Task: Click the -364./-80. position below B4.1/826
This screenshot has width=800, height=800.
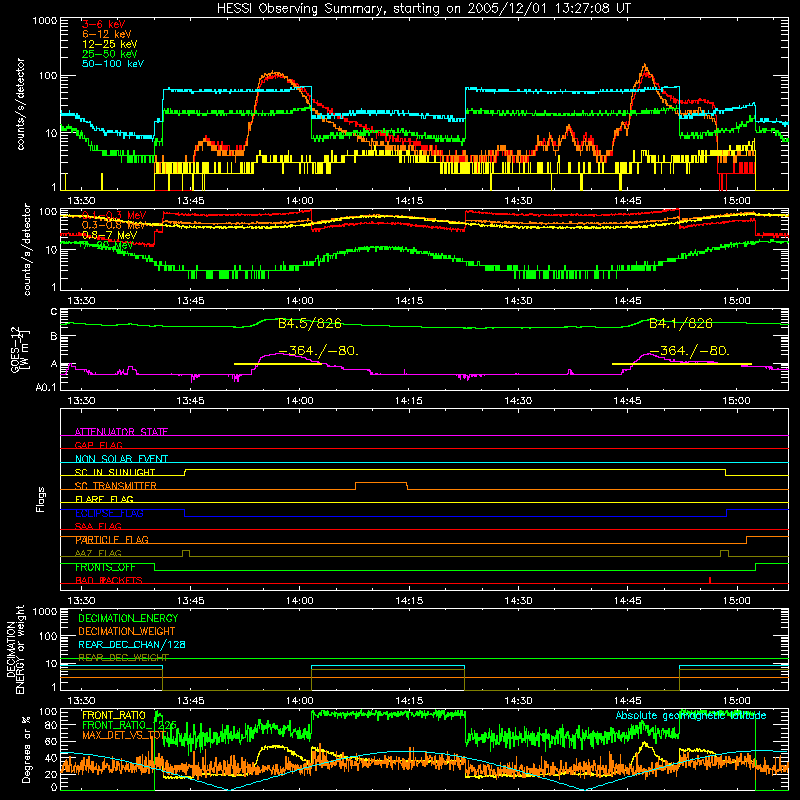Action: click(x=689, y=351)
